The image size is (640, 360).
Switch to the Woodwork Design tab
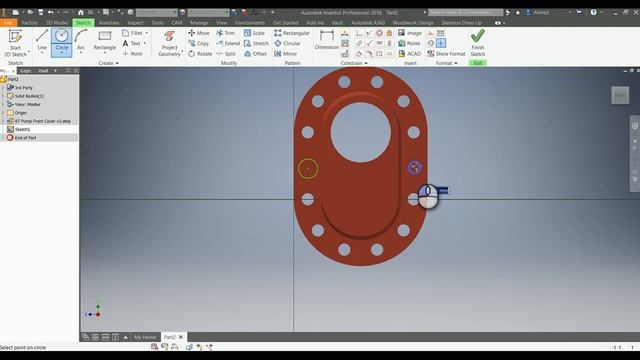[413, 23]
